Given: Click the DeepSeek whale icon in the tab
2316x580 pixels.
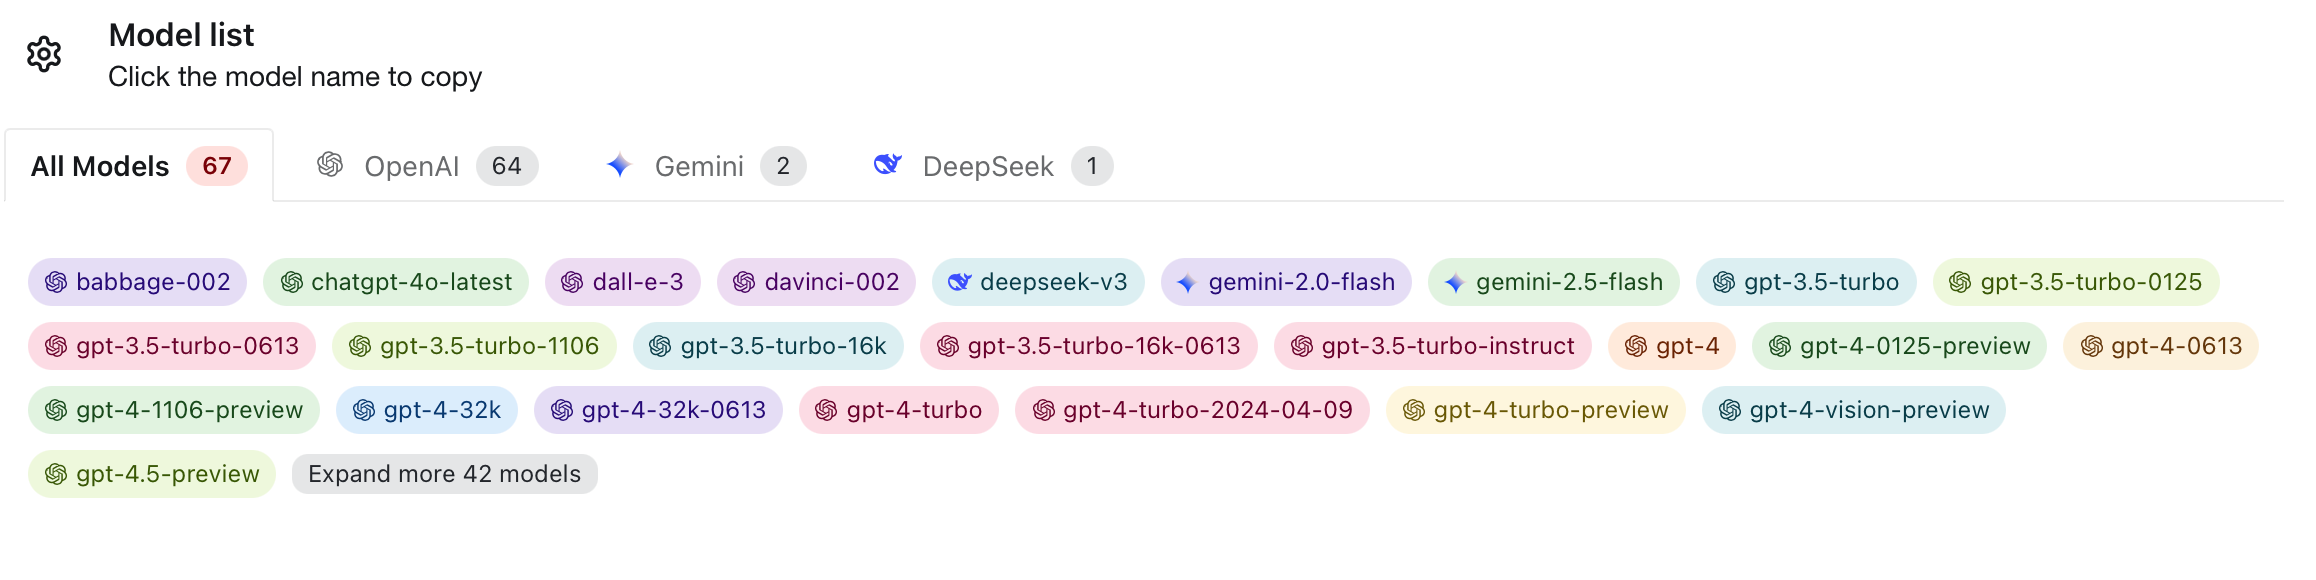Looking at the screenshot, I should (x=887, y=165).
